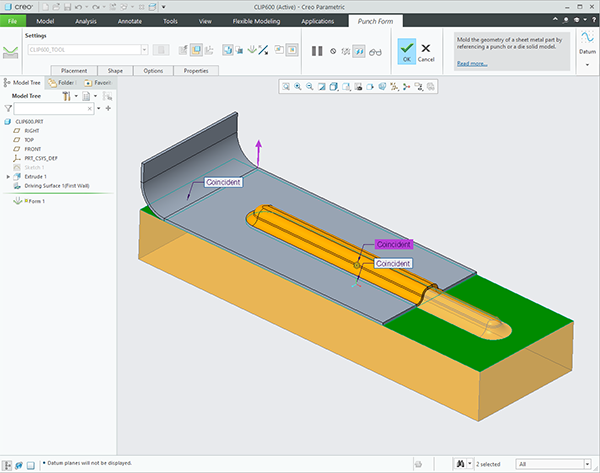Click the New file icon in the quick access toolbar

coord(45,7)
